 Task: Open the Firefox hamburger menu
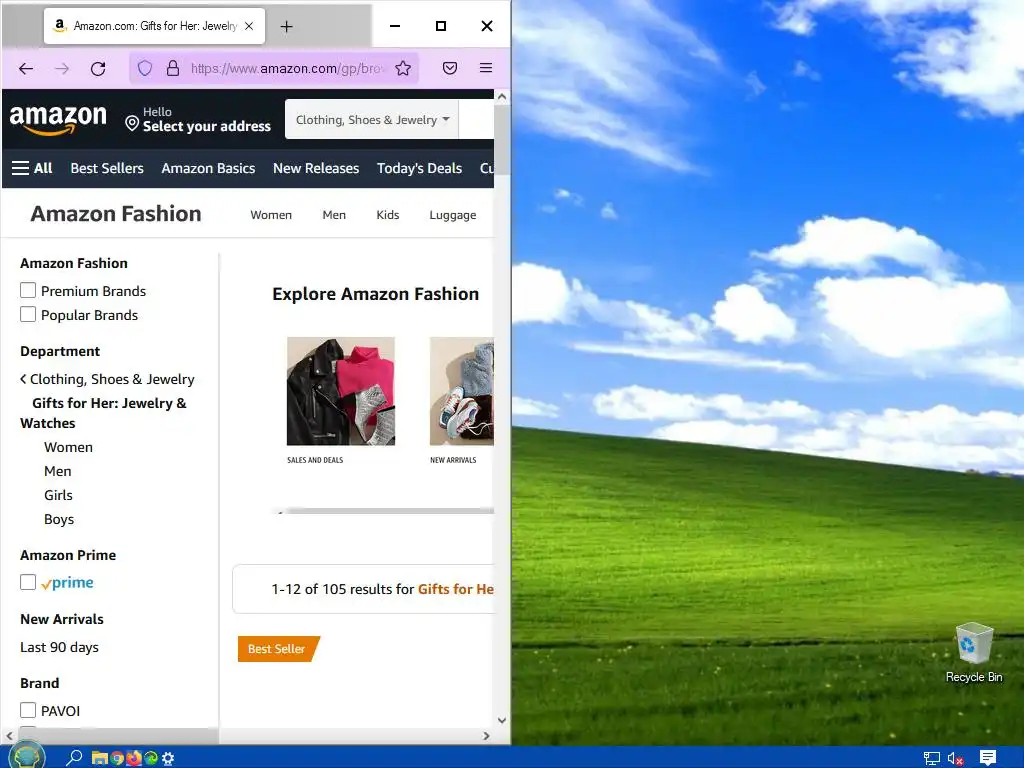tap(486, 68)
